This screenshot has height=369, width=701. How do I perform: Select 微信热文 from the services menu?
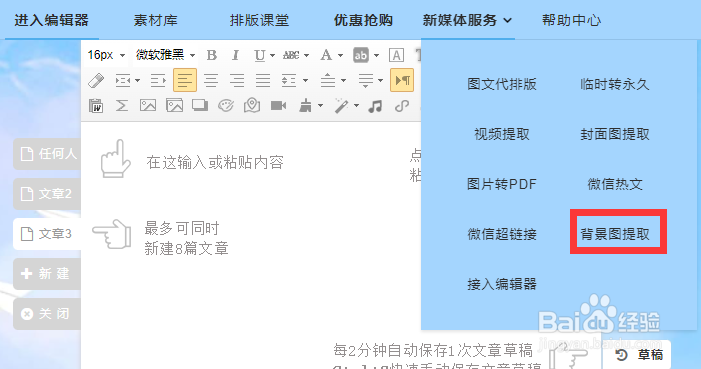(615, 184)
